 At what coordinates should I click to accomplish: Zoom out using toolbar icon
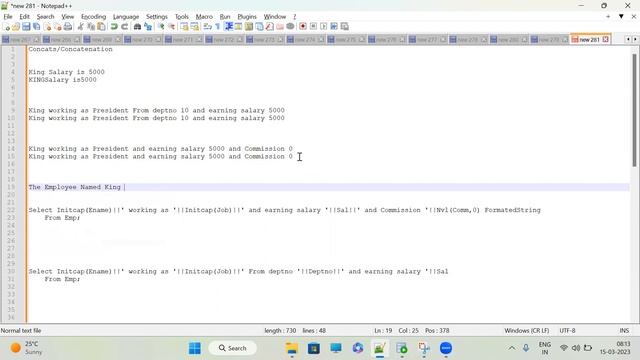(171, 27)
